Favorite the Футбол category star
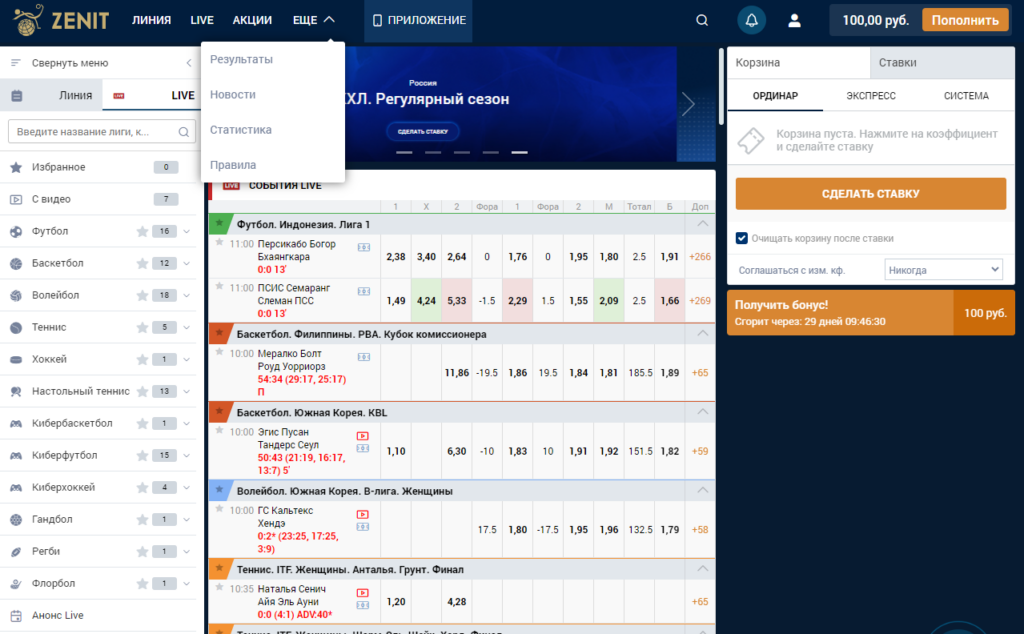This screenshot has width=1024, height=634. point(142,231)
